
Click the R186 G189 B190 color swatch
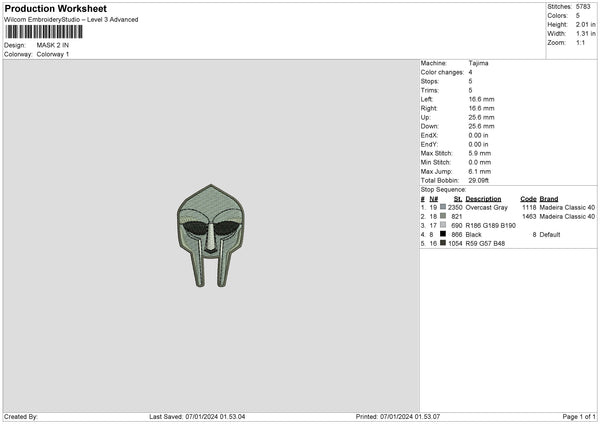(443, 225)
